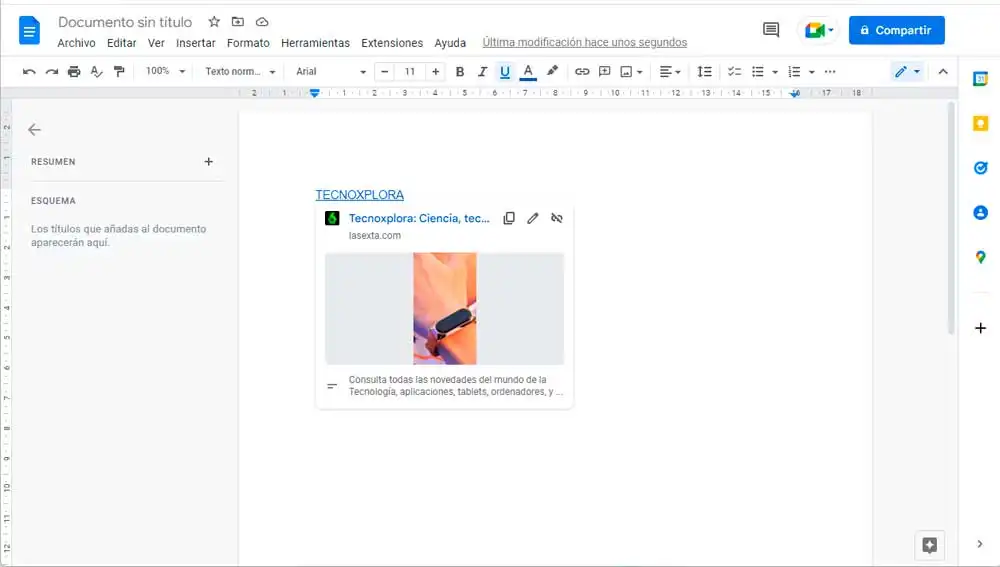
Task: Open Google Maps in the side panel
Action: 980,257
